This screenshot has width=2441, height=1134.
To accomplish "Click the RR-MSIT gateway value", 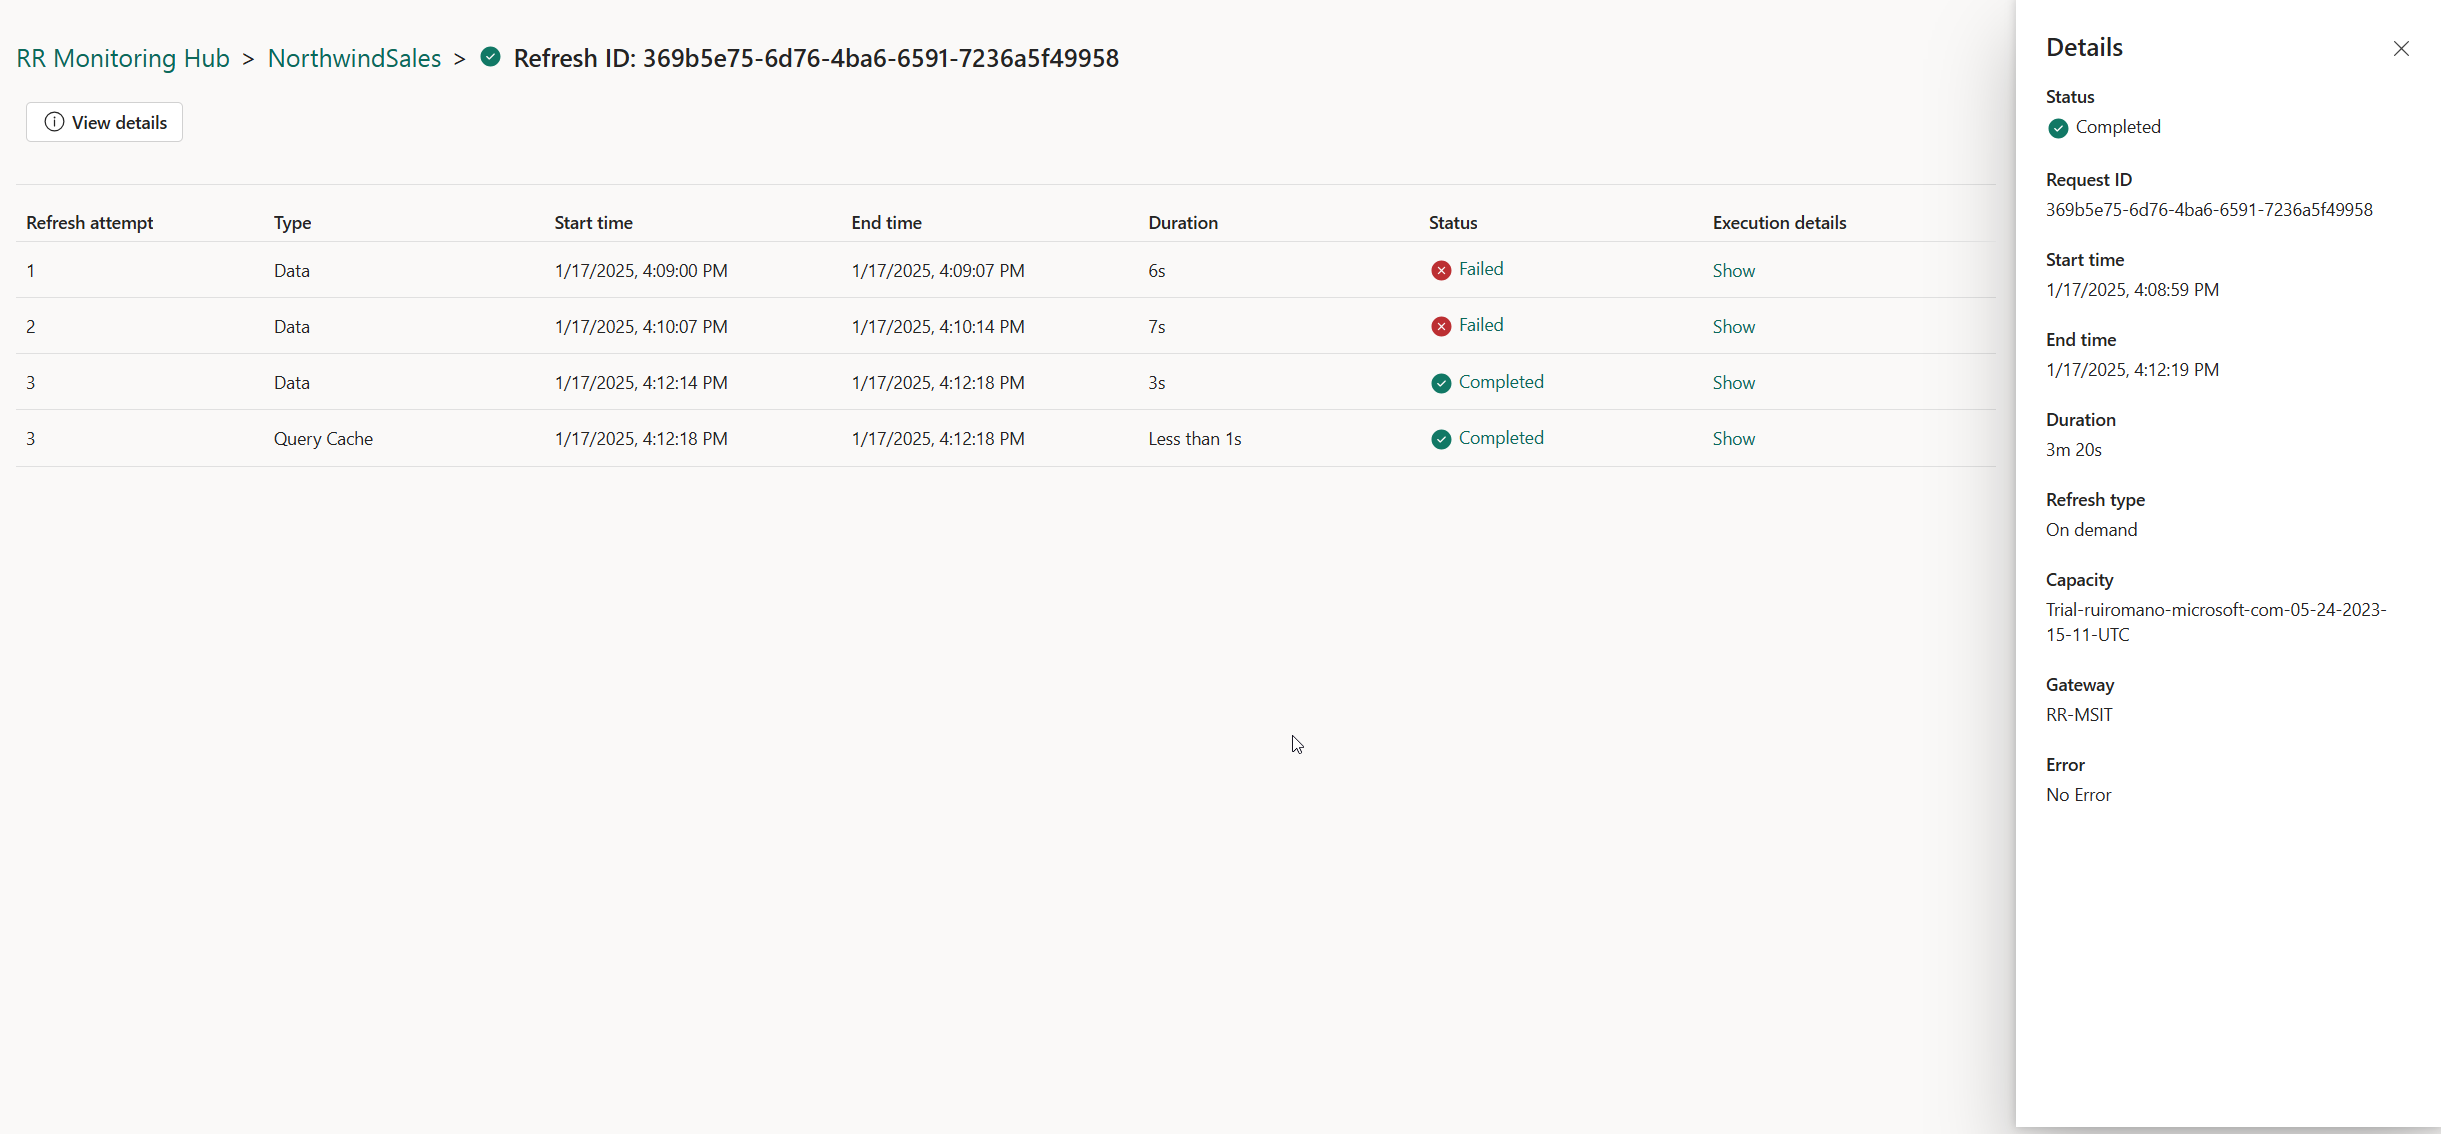I will (2079, 715).
